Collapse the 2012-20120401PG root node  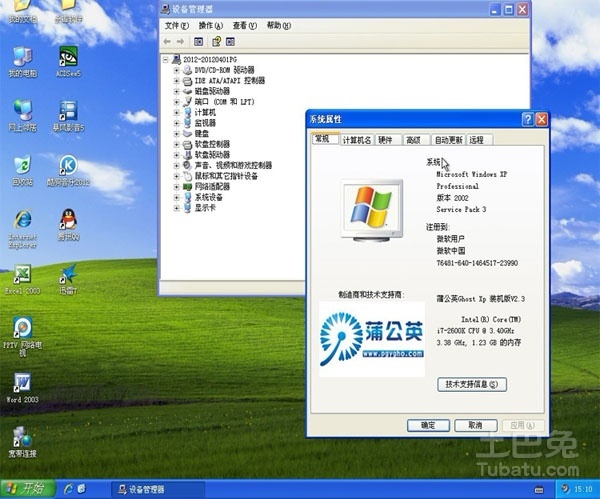(x=165, y=60)
